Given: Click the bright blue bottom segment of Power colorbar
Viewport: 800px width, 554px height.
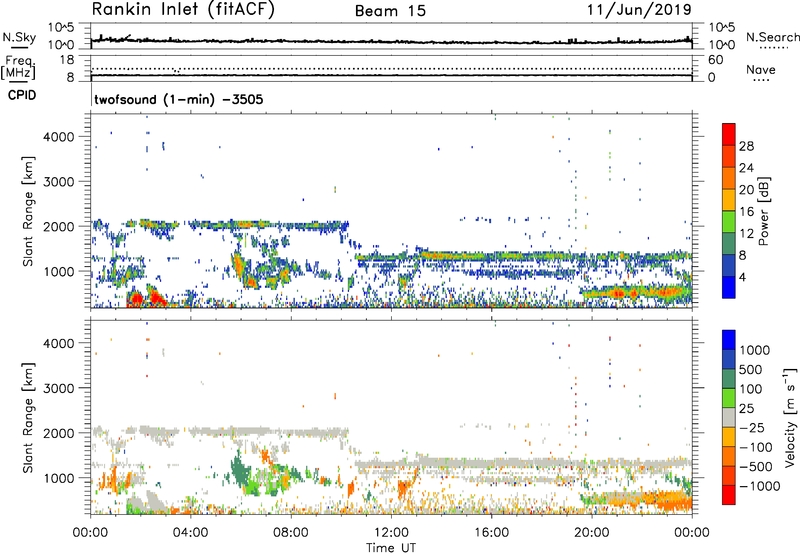Looking at the screenshot, I should [x=729, y=287].
